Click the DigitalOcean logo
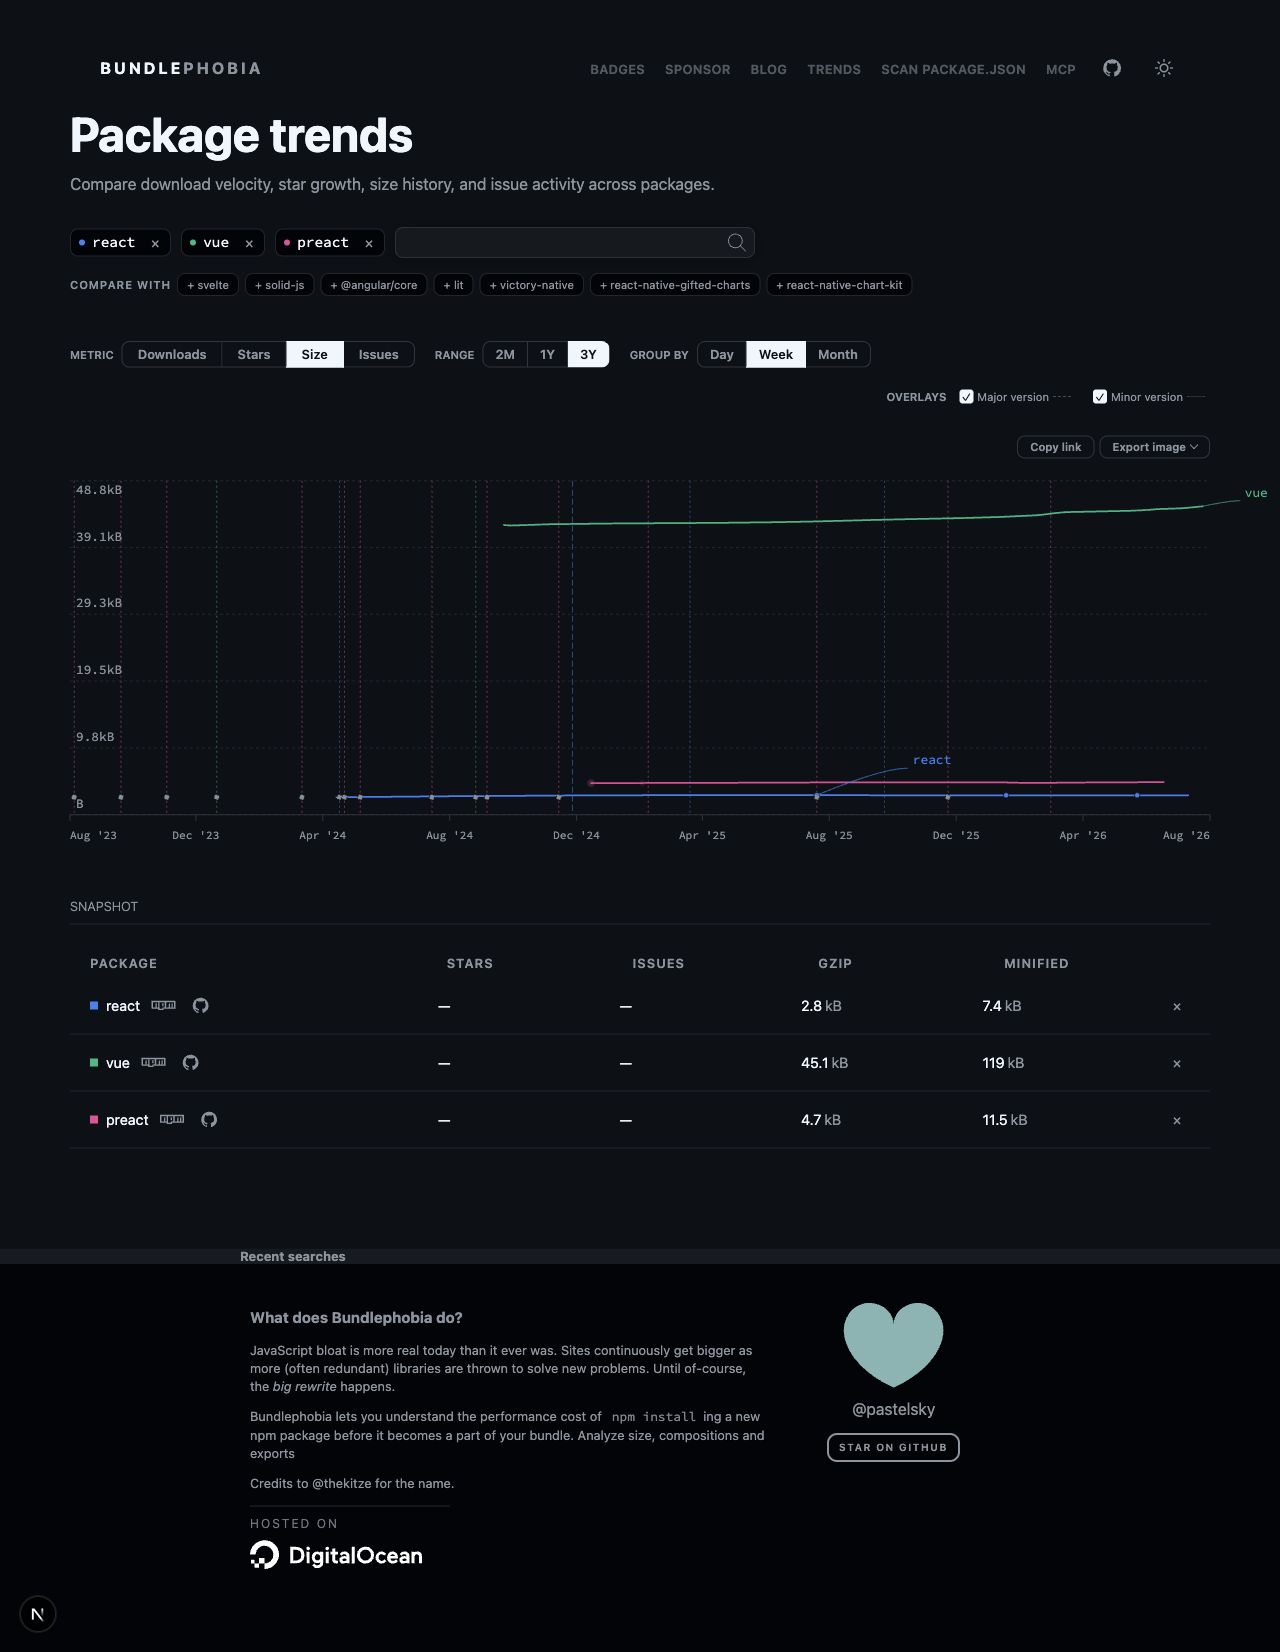Image resolution: width=1280 pixels, height=1652 pixels. click(x=336, y=1555)
